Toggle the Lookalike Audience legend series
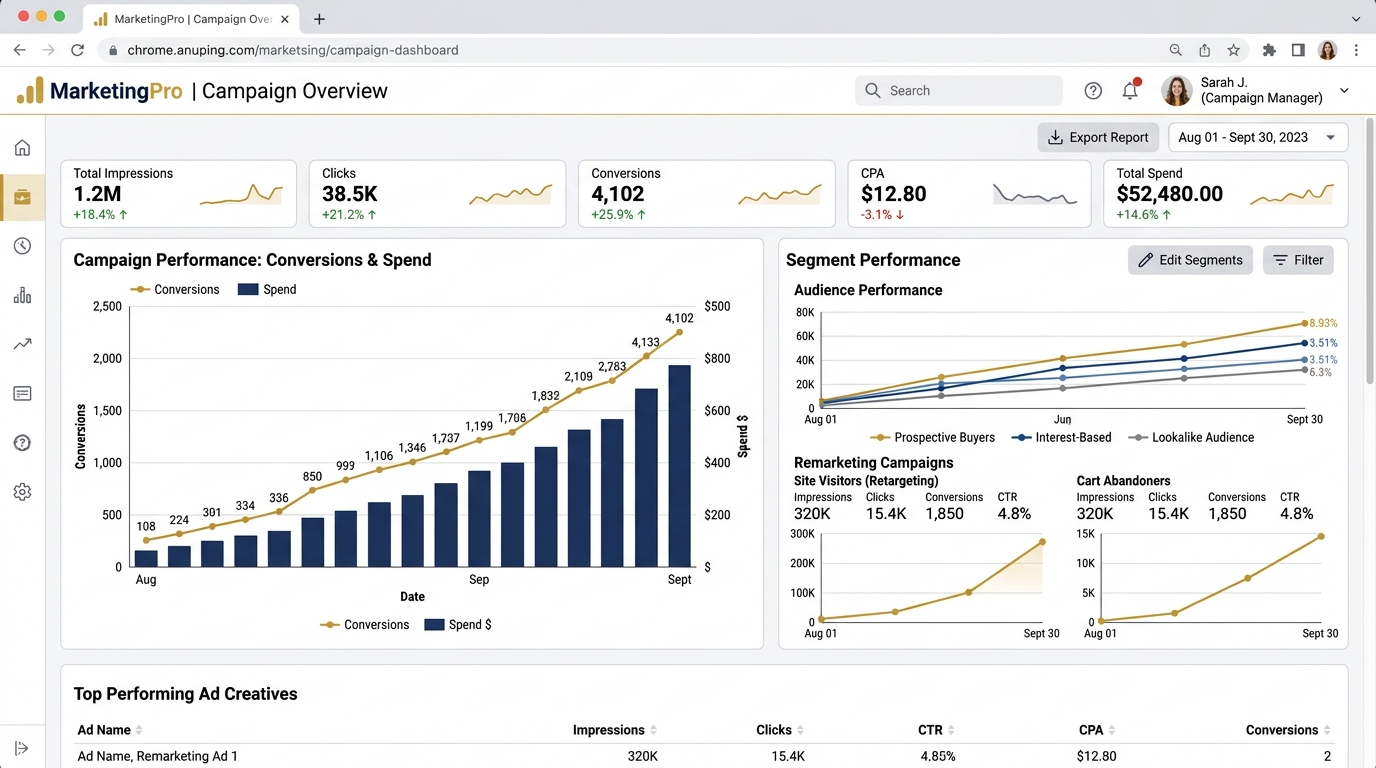Image resolution: width=1376 pixels, height=768 pixels. click(1191, 437)
